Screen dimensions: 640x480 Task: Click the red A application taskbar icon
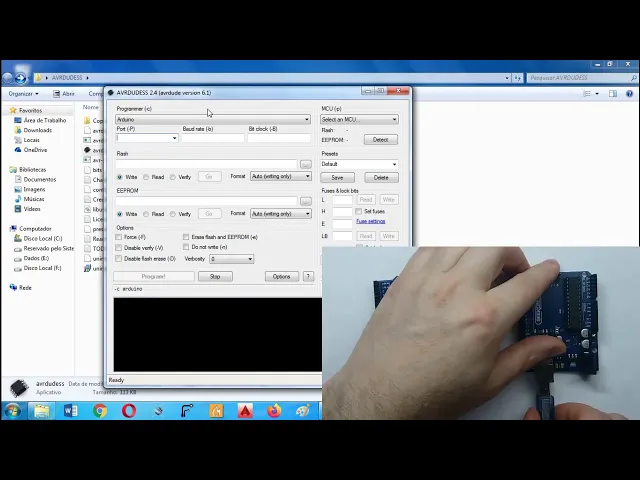pyautogui.click(x=245, y=411)
